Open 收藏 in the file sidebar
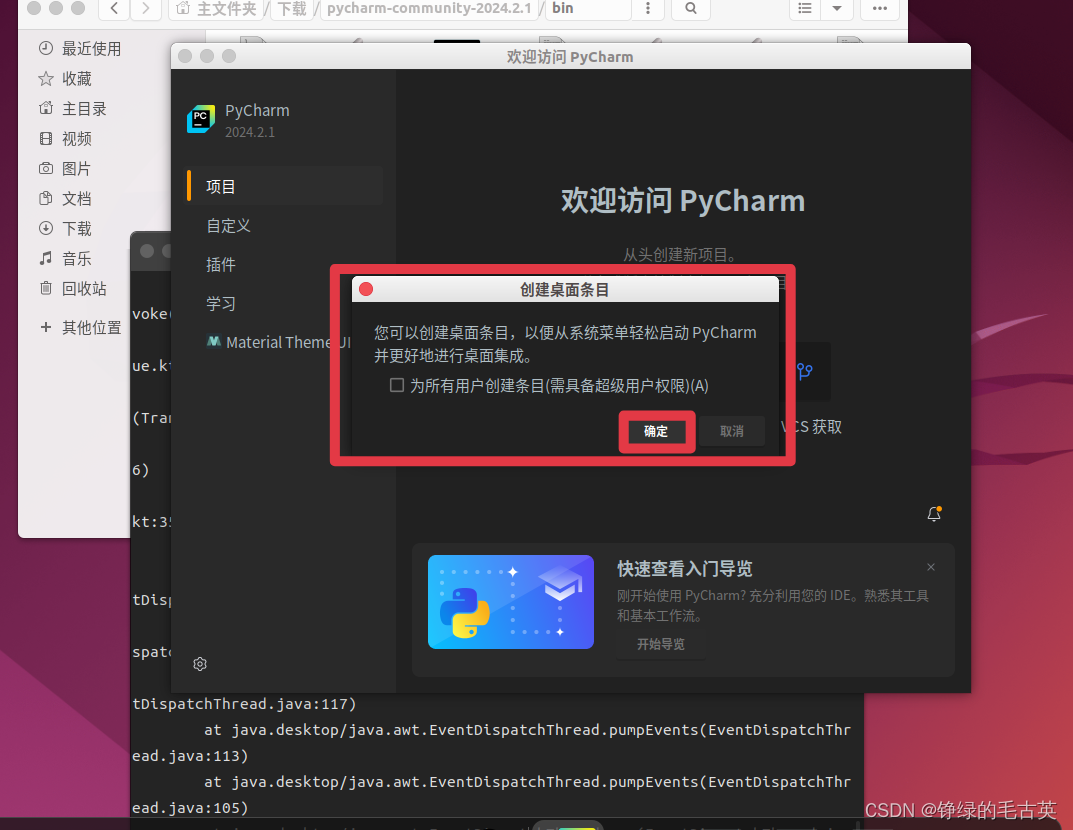This screenshot has width=1073, height=830. click(x=66, y=79)
